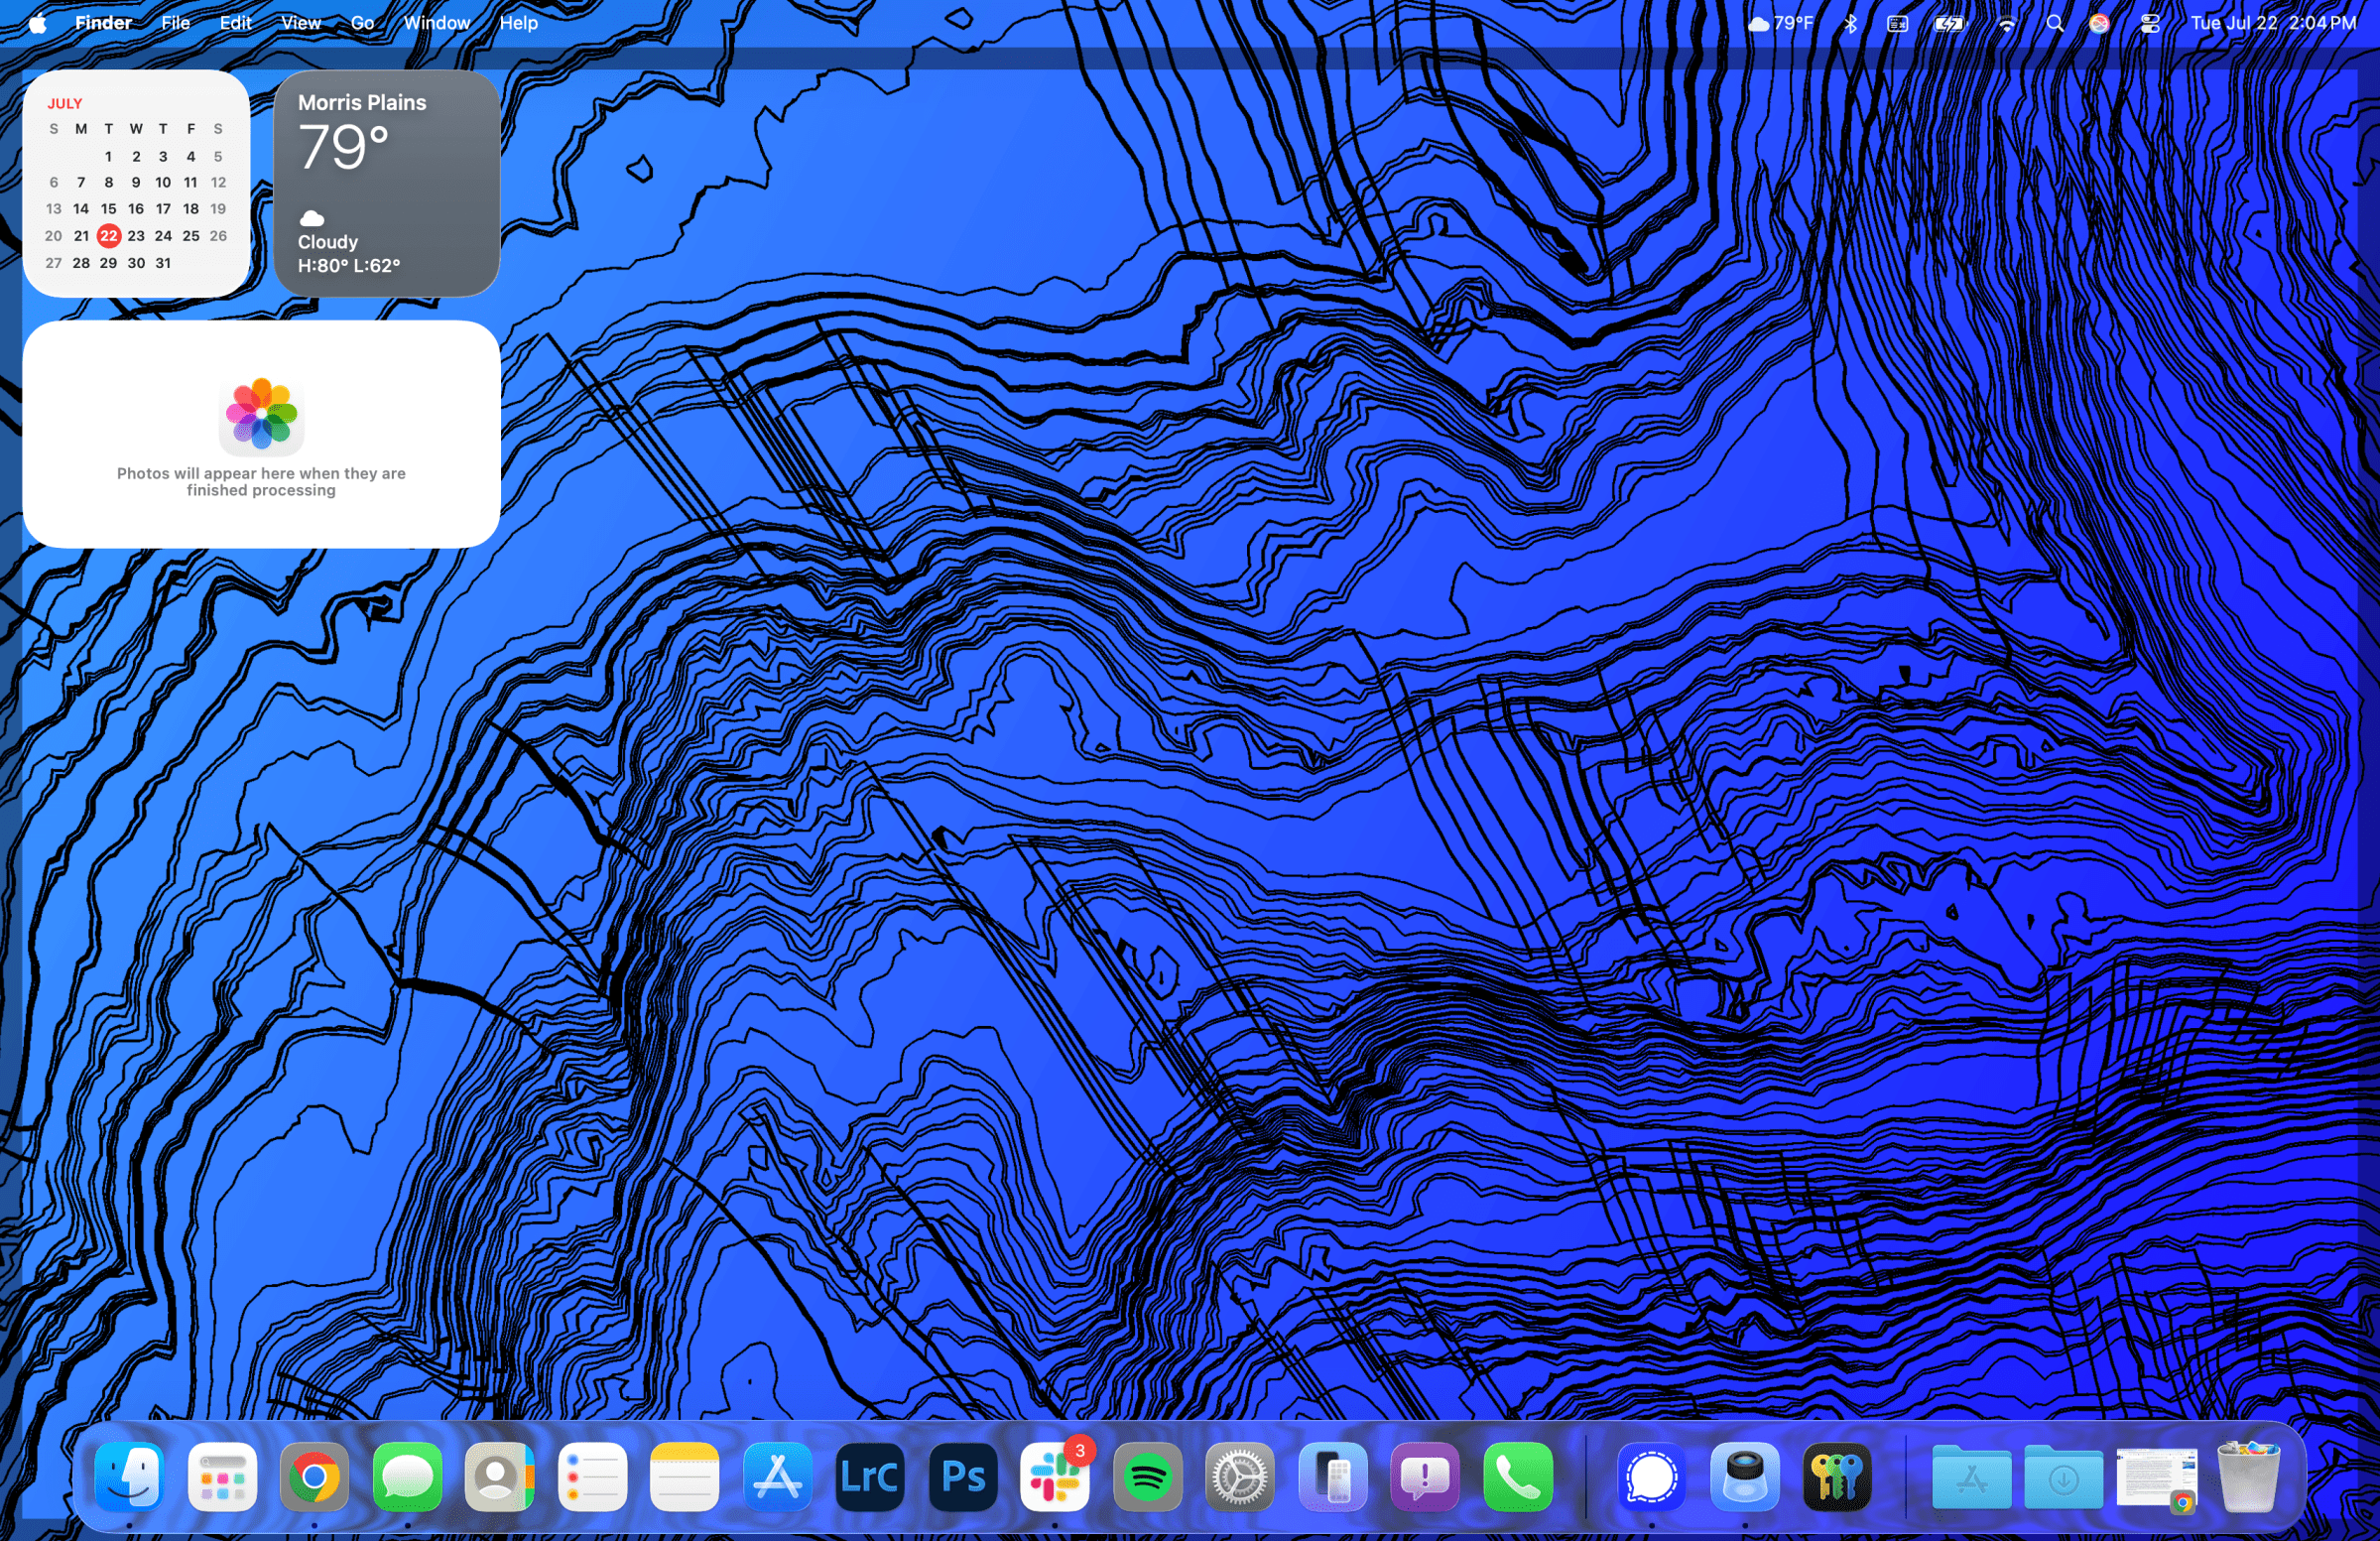This screenshot has width=2380, height=1541.
Task: Open the Go menu
Action: click(362, 23)
